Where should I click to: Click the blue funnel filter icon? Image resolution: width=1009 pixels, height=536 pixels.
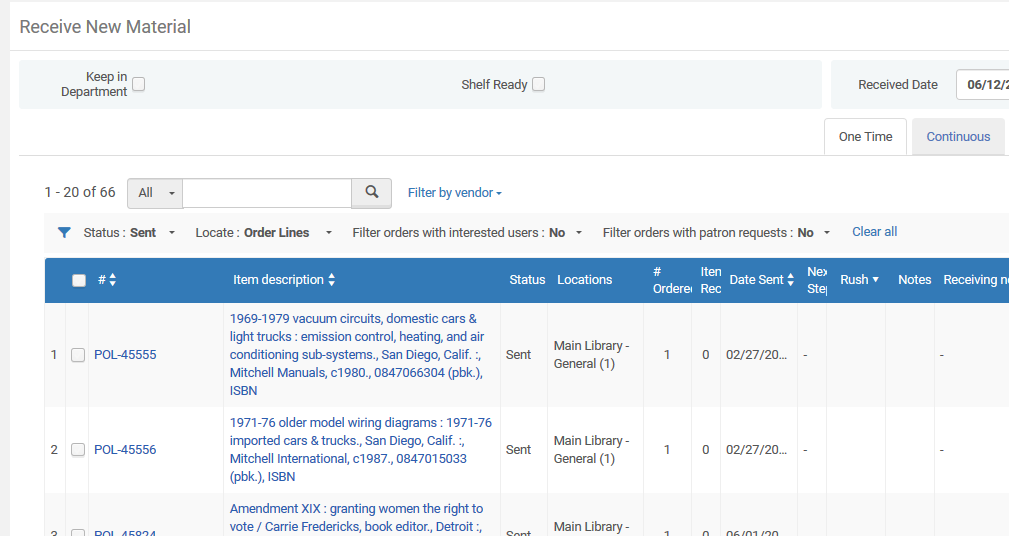click(65, 233)
